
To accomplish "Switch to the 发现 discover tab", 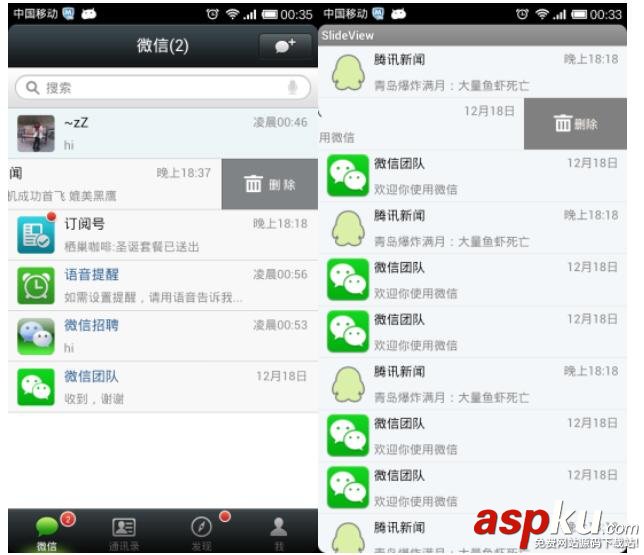I will 202,531.
